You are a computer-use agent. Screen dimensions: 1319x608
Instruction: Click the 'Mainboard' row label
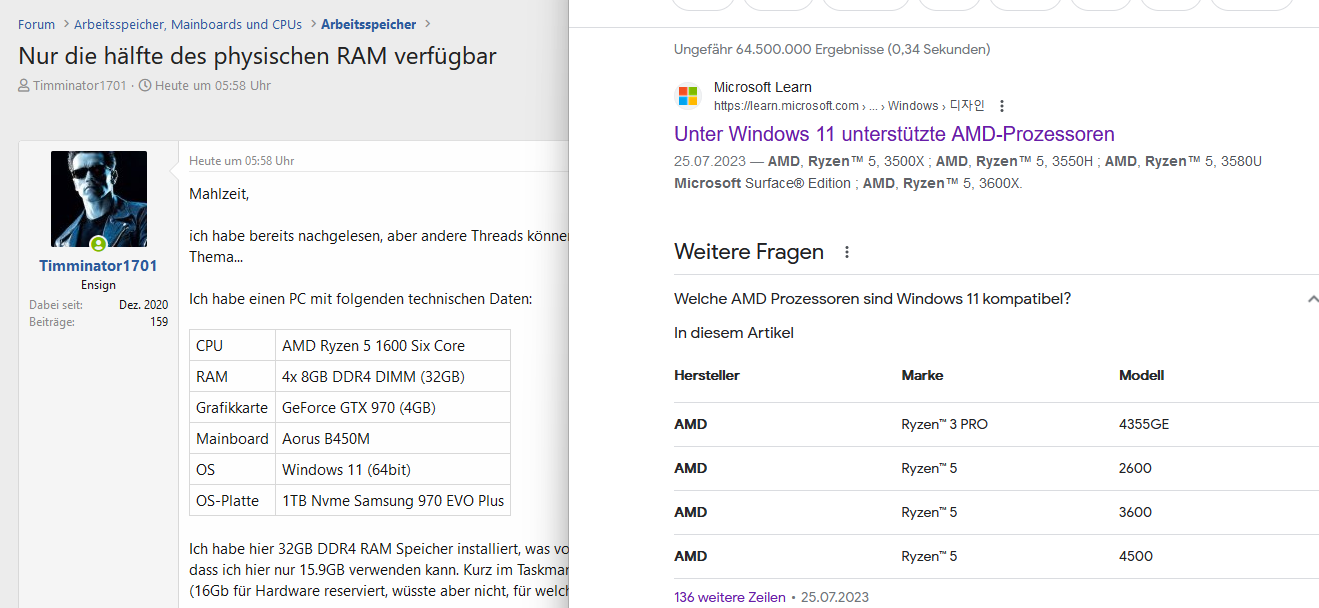pyautogui.click(x=232, y=438)
